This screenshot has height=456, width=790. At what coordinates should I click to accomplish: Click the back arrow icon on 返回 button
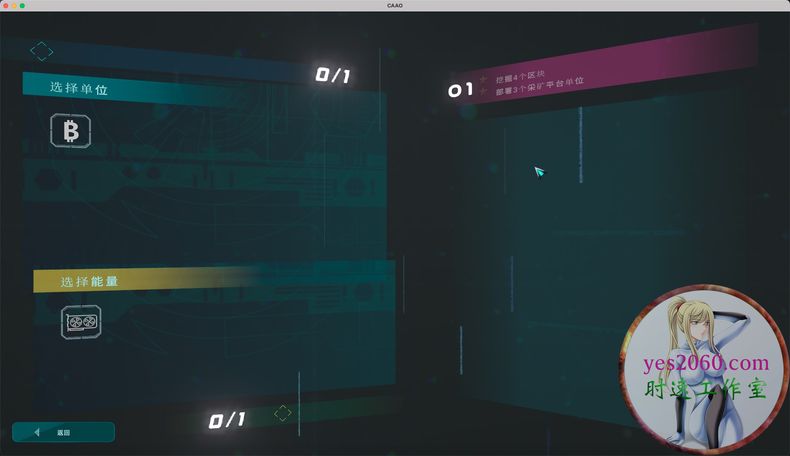pos(37,432)
